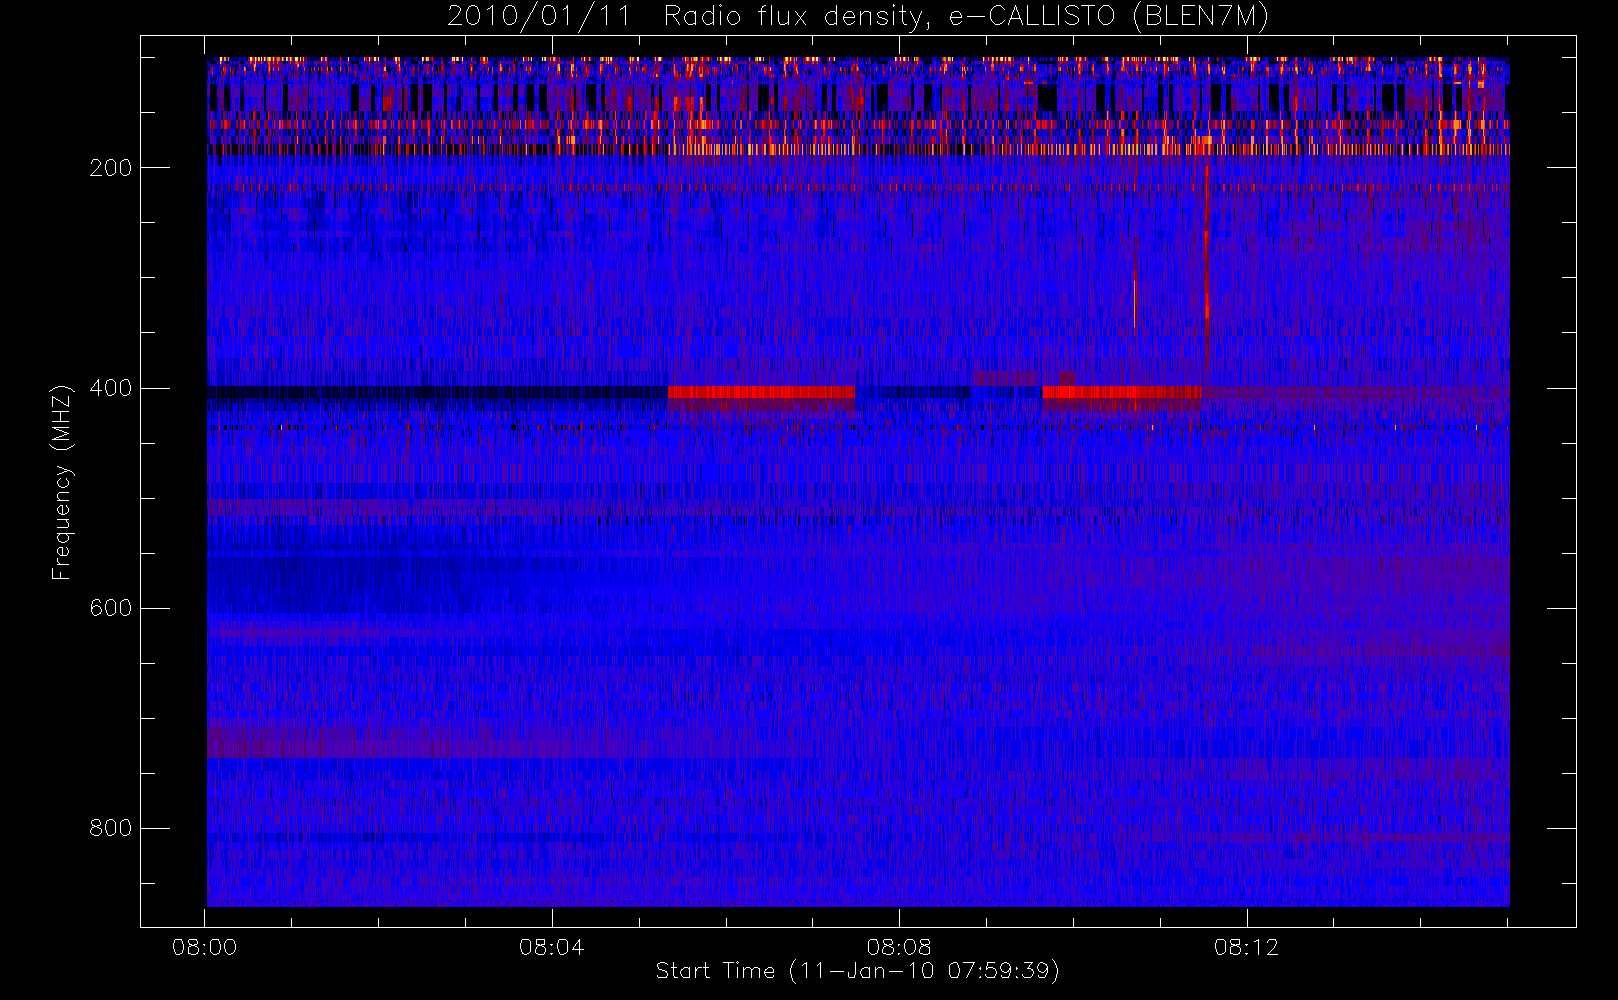This screenshot has width=1618, height=1000.
Task: Click the 08:12 time tick label
Action: click(x=1246, y=947)
